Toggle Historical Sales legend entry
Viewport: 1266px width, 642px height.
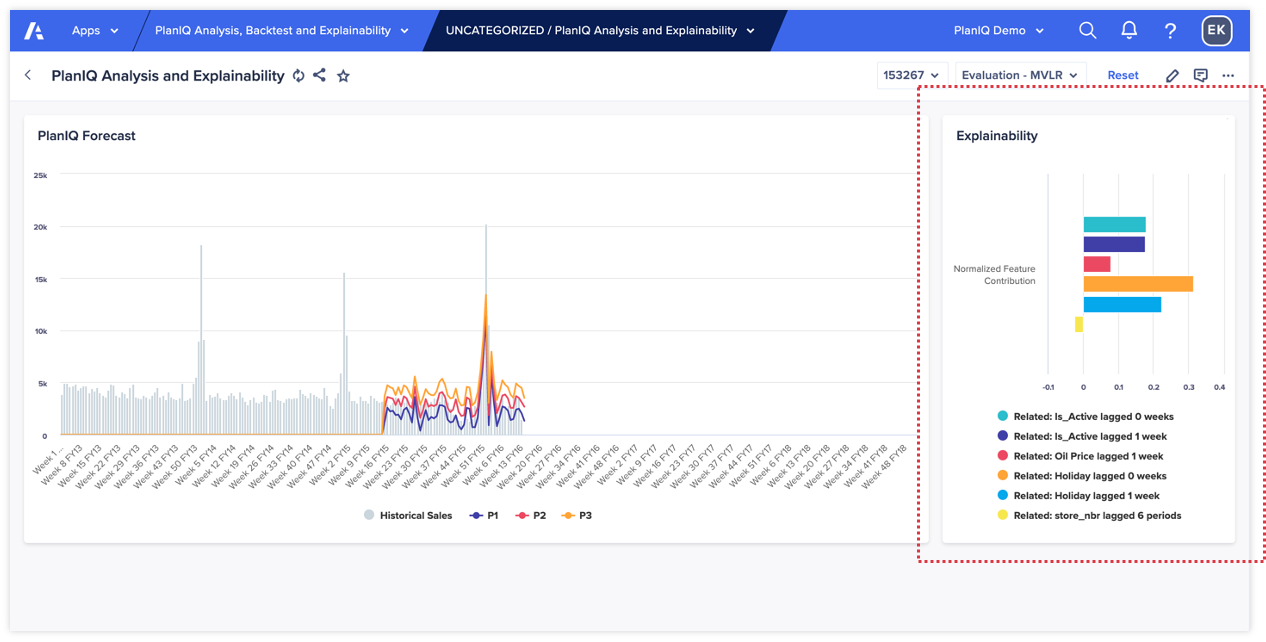(x=408, y=516)
